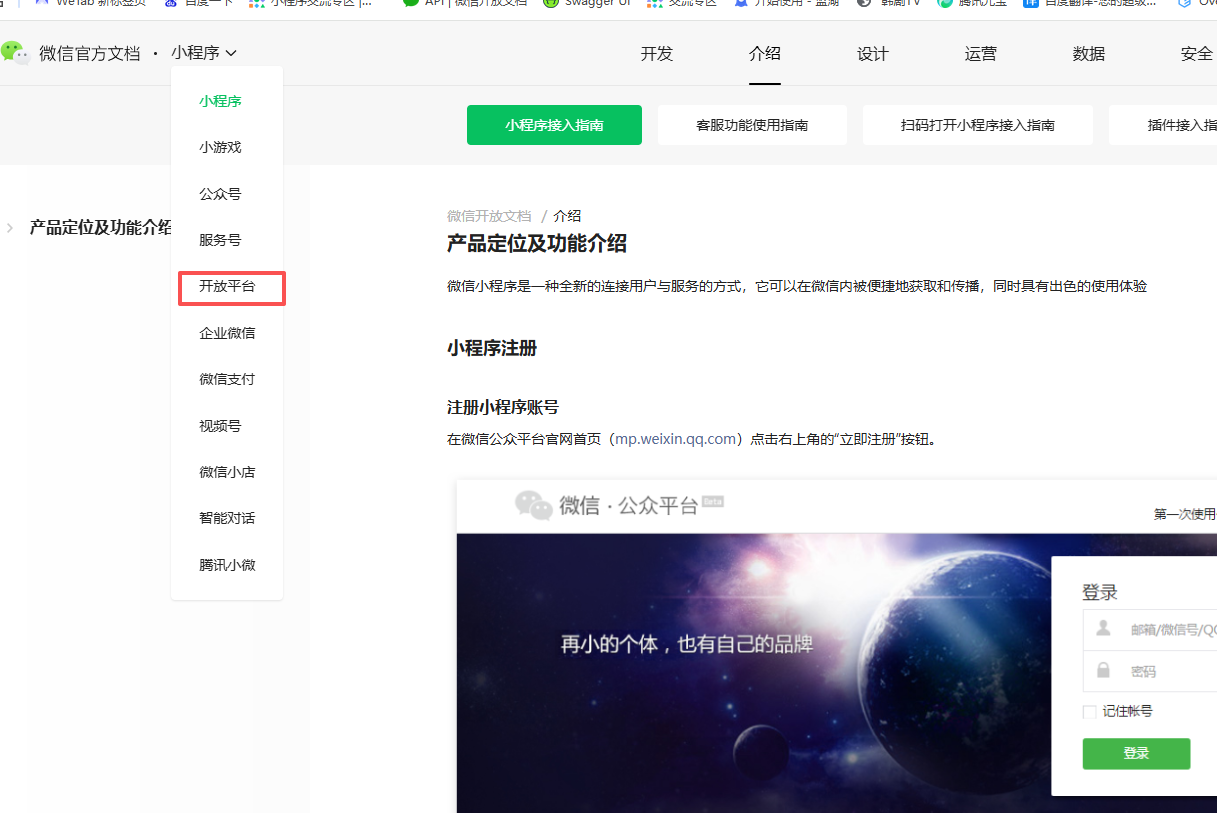Viewport: 1217px width, 813px height.
Task: Click the 密码 input in the screenshot
Action: point(1150,671)
